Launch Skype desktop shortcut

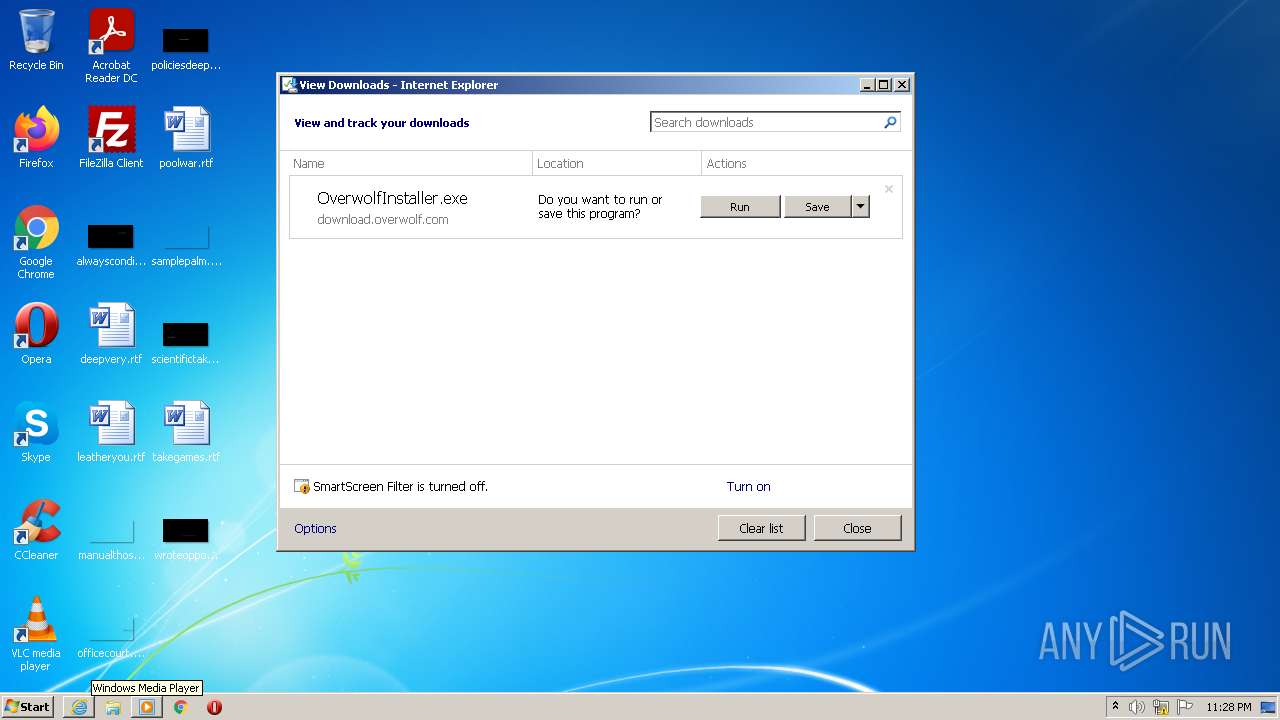tap(36, 432)
